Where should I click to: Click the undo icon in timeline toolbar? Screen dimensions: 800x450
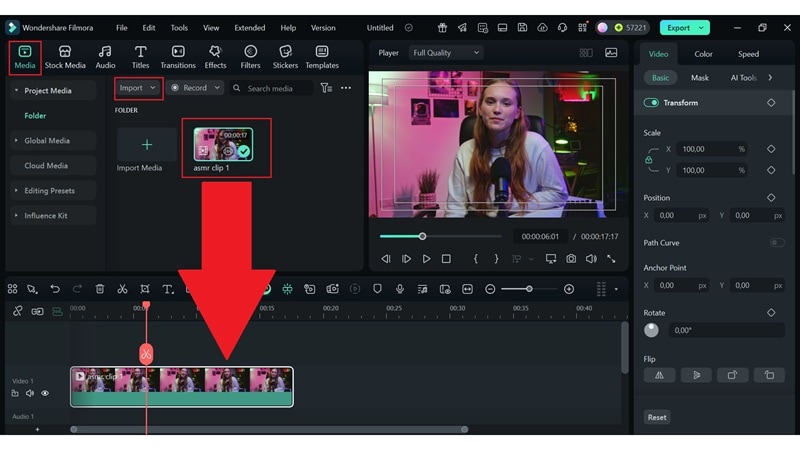(55, 289)
